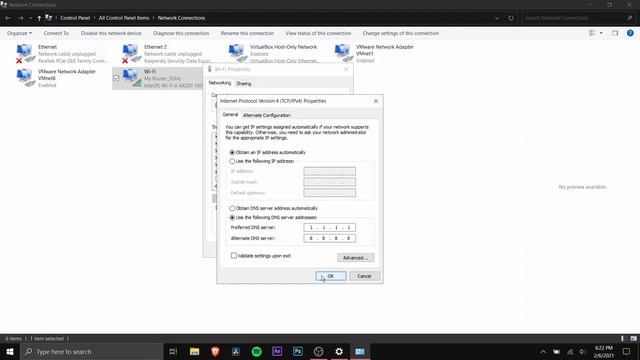Select the Networking tab in Wi-Fi Properties
Screen dimensions: 640x360
coord(220,83)
